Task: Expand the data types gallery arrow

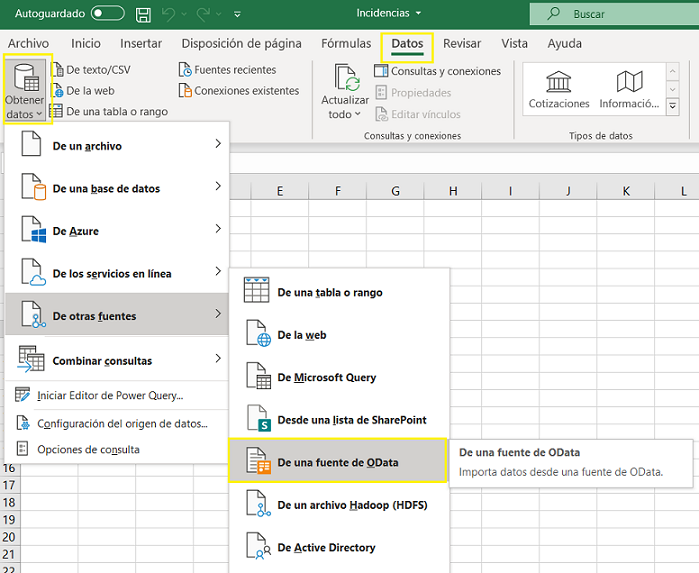Action: (672, 106)
